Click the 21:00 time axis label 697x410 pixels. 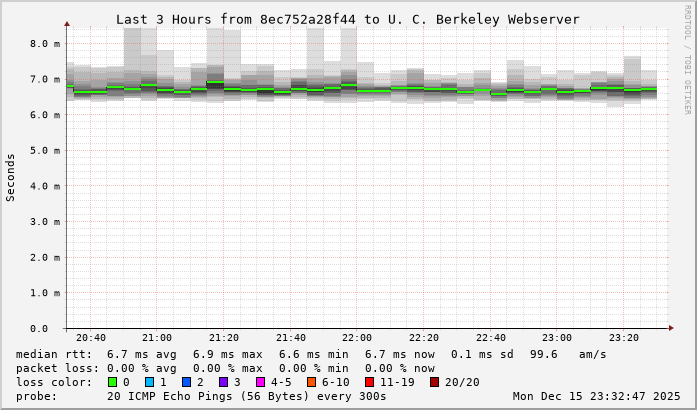point(157,338)
